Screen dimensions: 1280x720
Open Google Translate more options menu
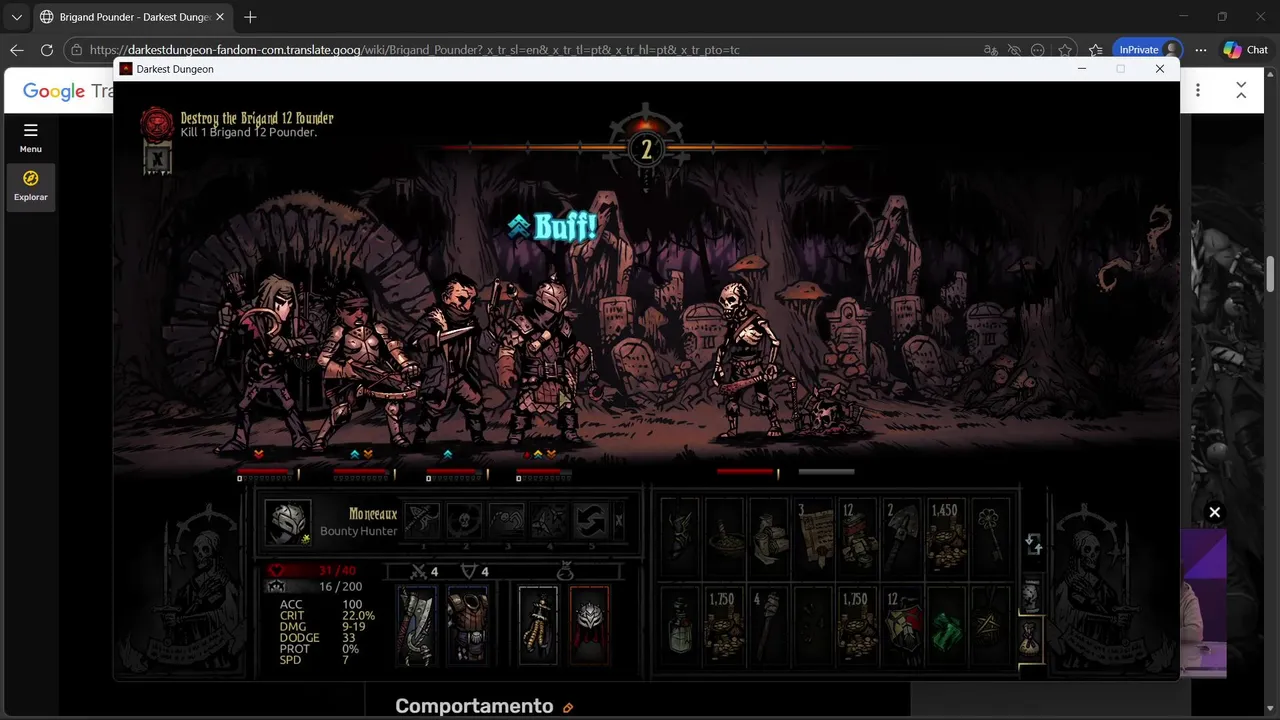tap(1198, 91)
